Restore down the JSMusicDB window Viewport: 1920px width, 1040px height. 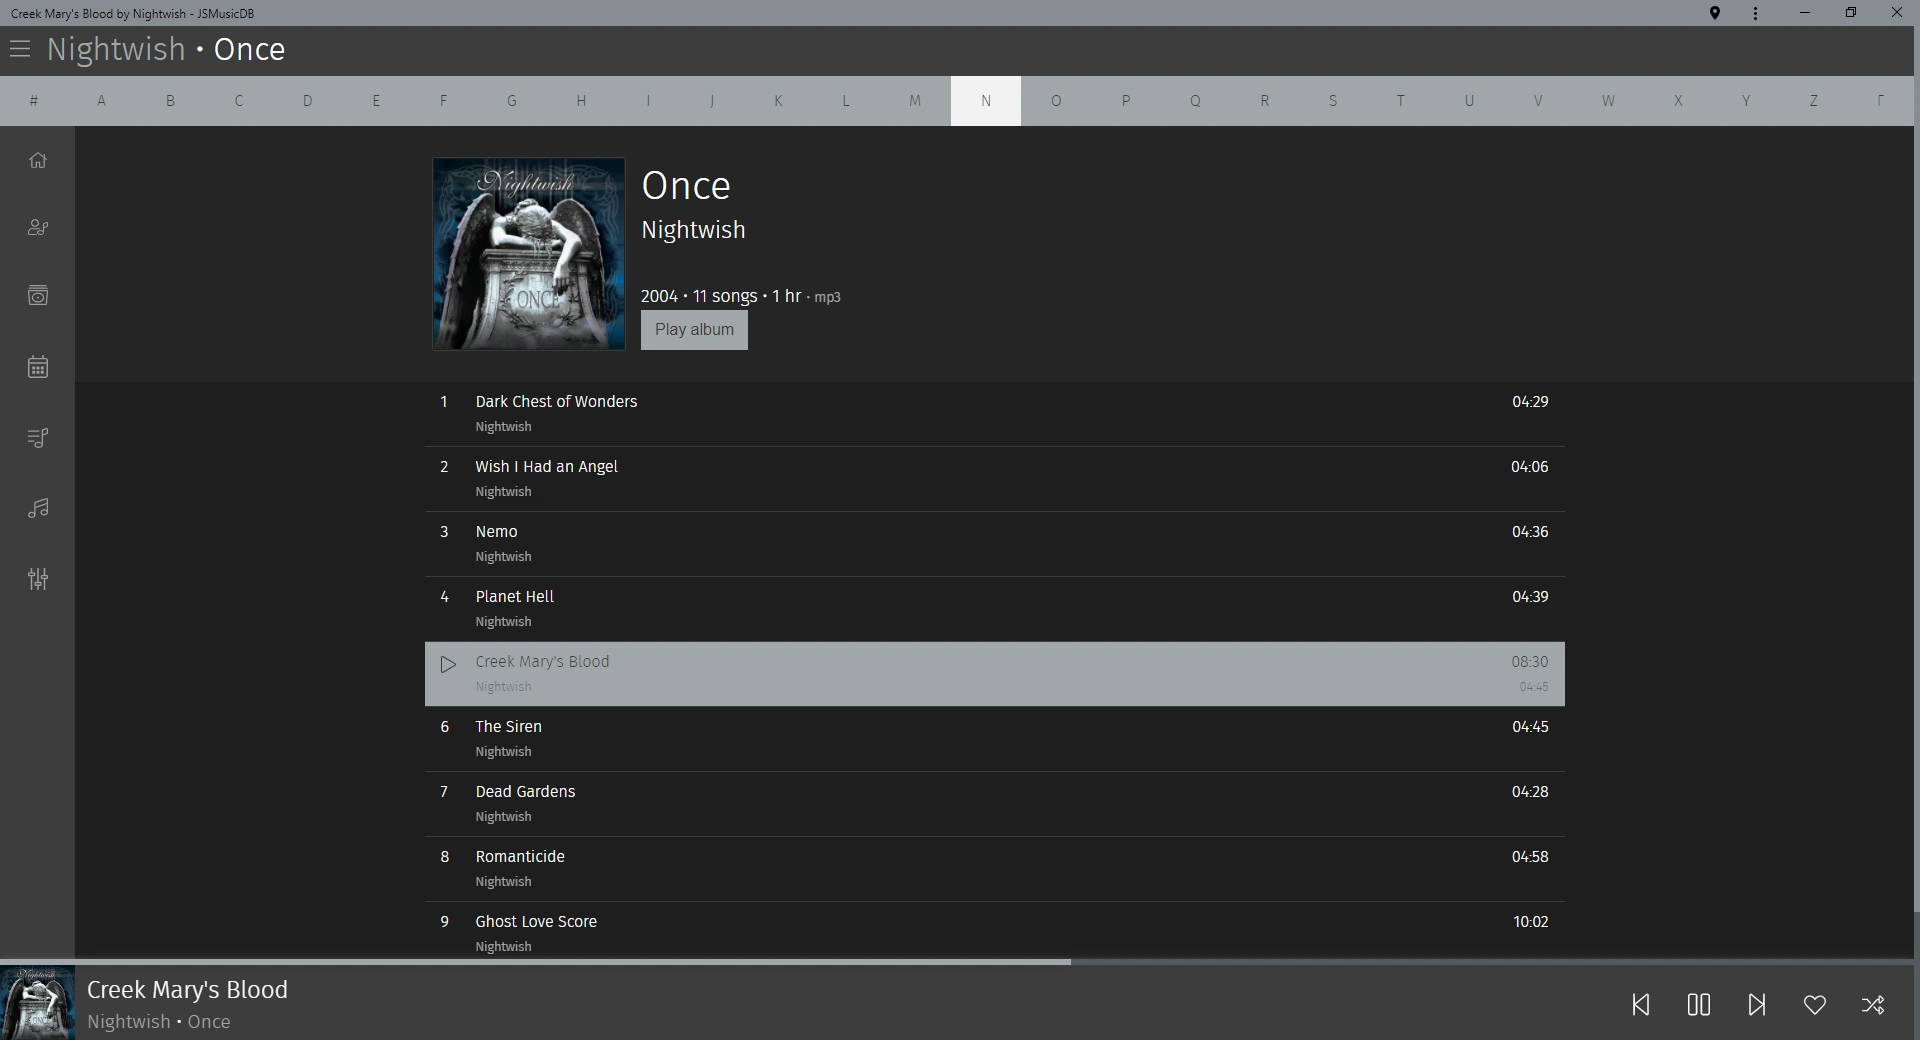coord(1851,13)
